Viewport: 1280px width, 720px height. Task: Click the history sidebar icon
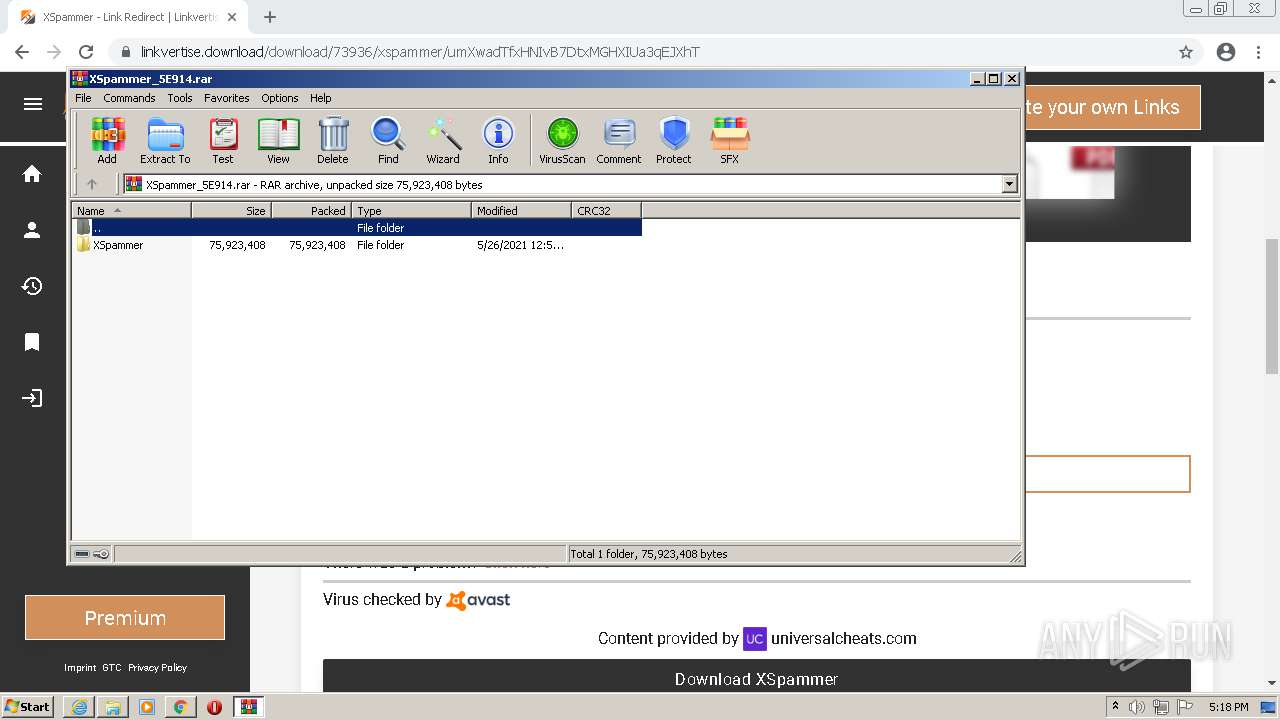coord(32,286)
